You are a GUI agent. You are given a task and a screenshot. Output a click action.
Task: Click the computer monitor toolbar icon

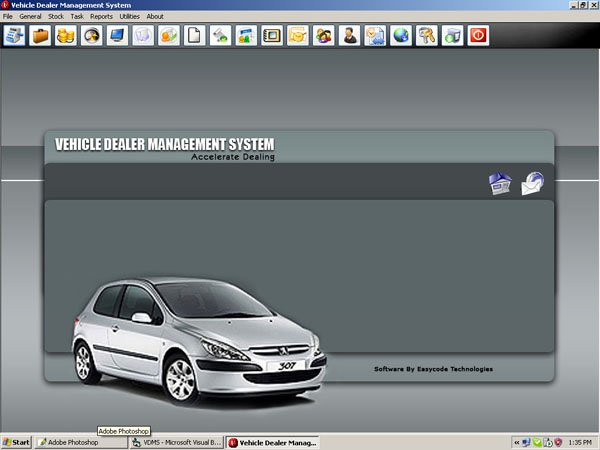[118, 36]
